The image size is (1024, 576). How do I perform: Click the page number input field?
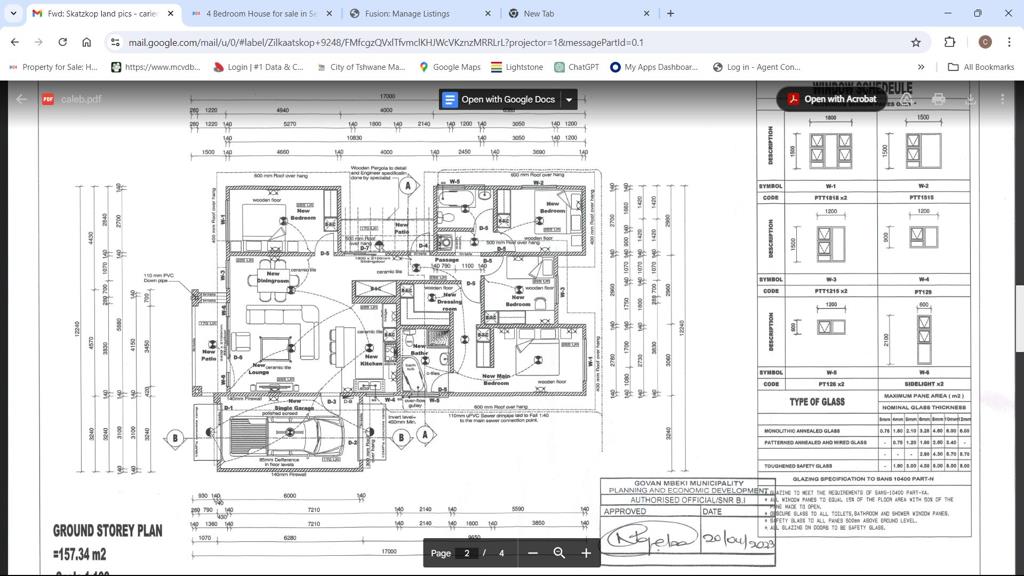point(467,553)
